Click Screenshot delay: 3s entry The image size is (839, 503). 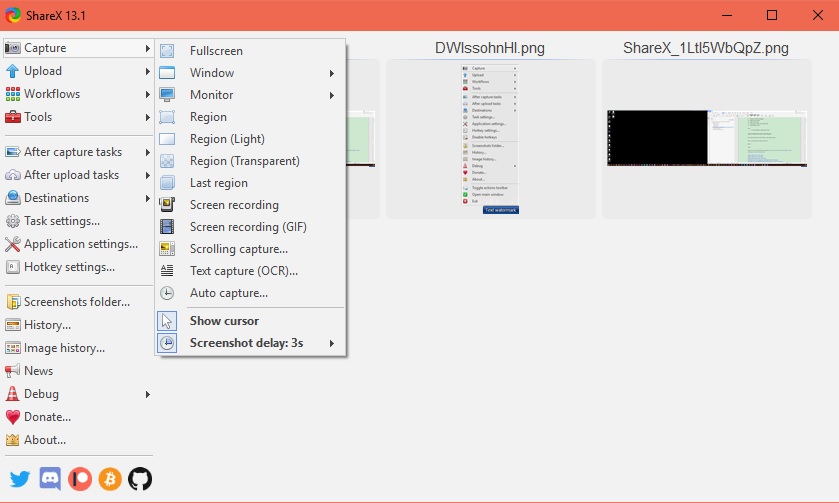pos(250,343)
